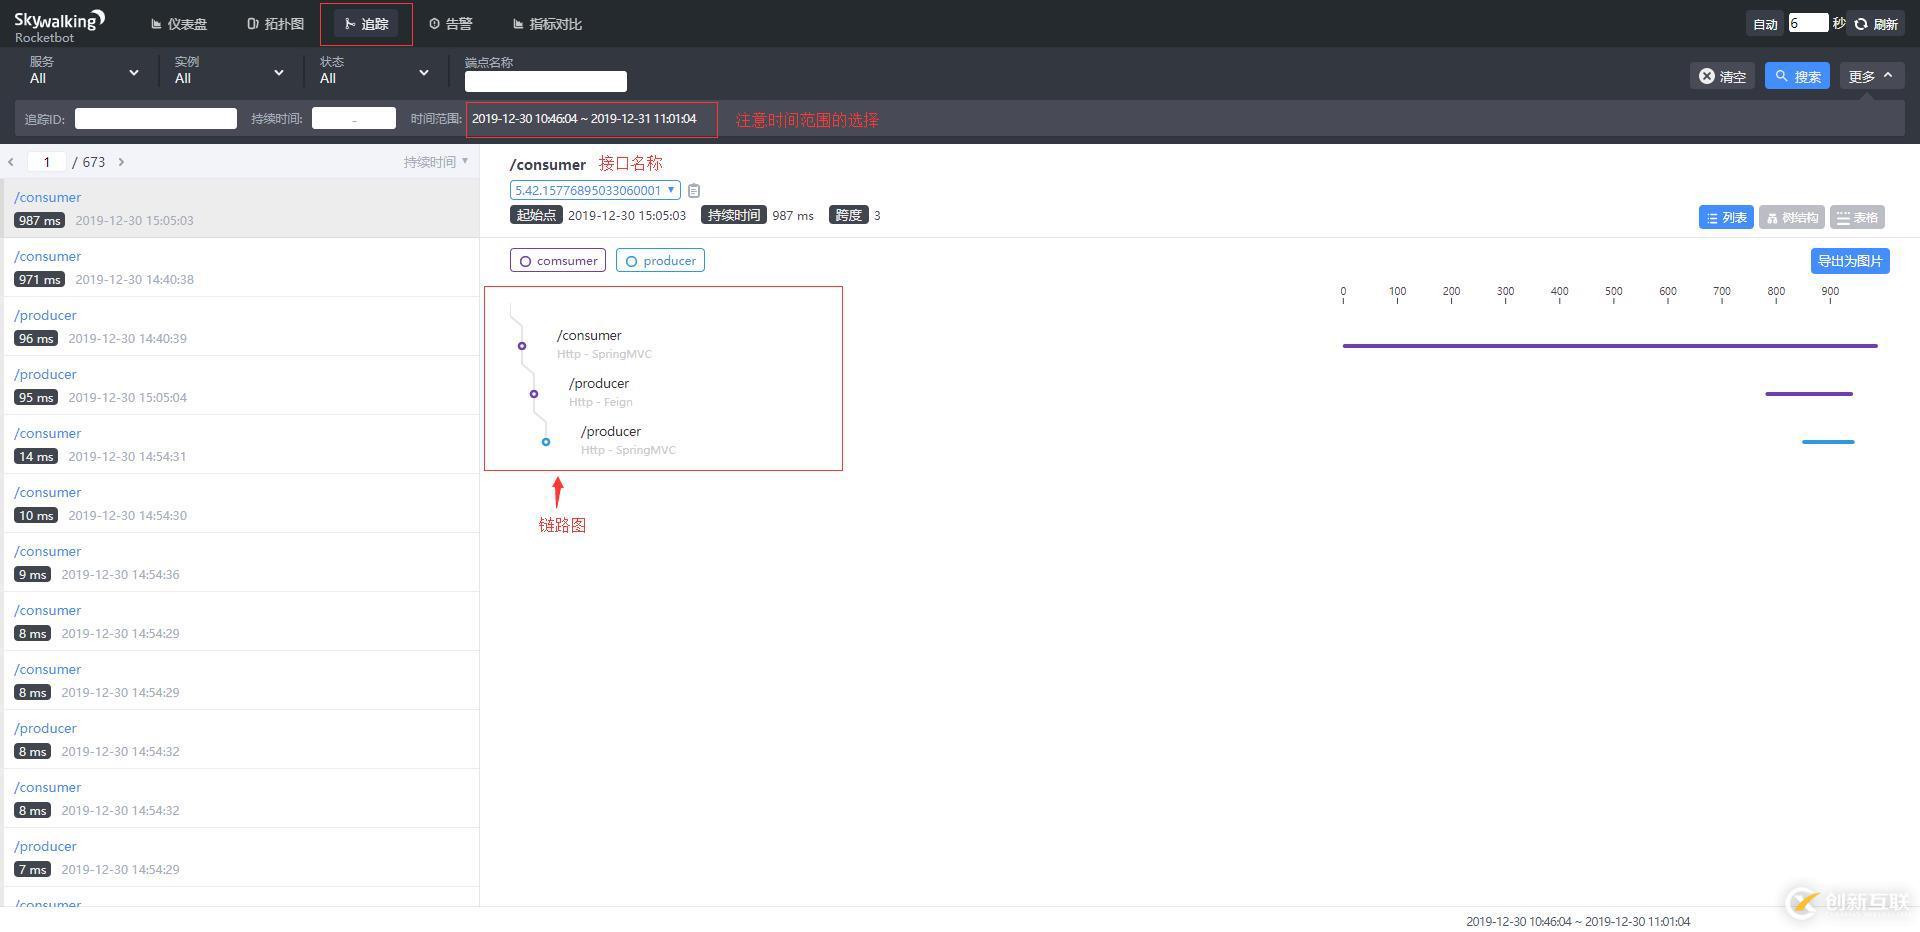Select the /producer 95 ms trace
Screen dimensions: 1920x932
tap(240, 385)
